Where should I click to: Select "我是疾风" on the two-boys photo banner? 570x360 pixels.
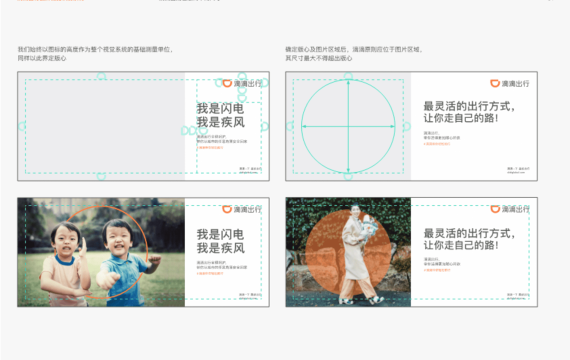pyautogui.click(x=221, y=248)
